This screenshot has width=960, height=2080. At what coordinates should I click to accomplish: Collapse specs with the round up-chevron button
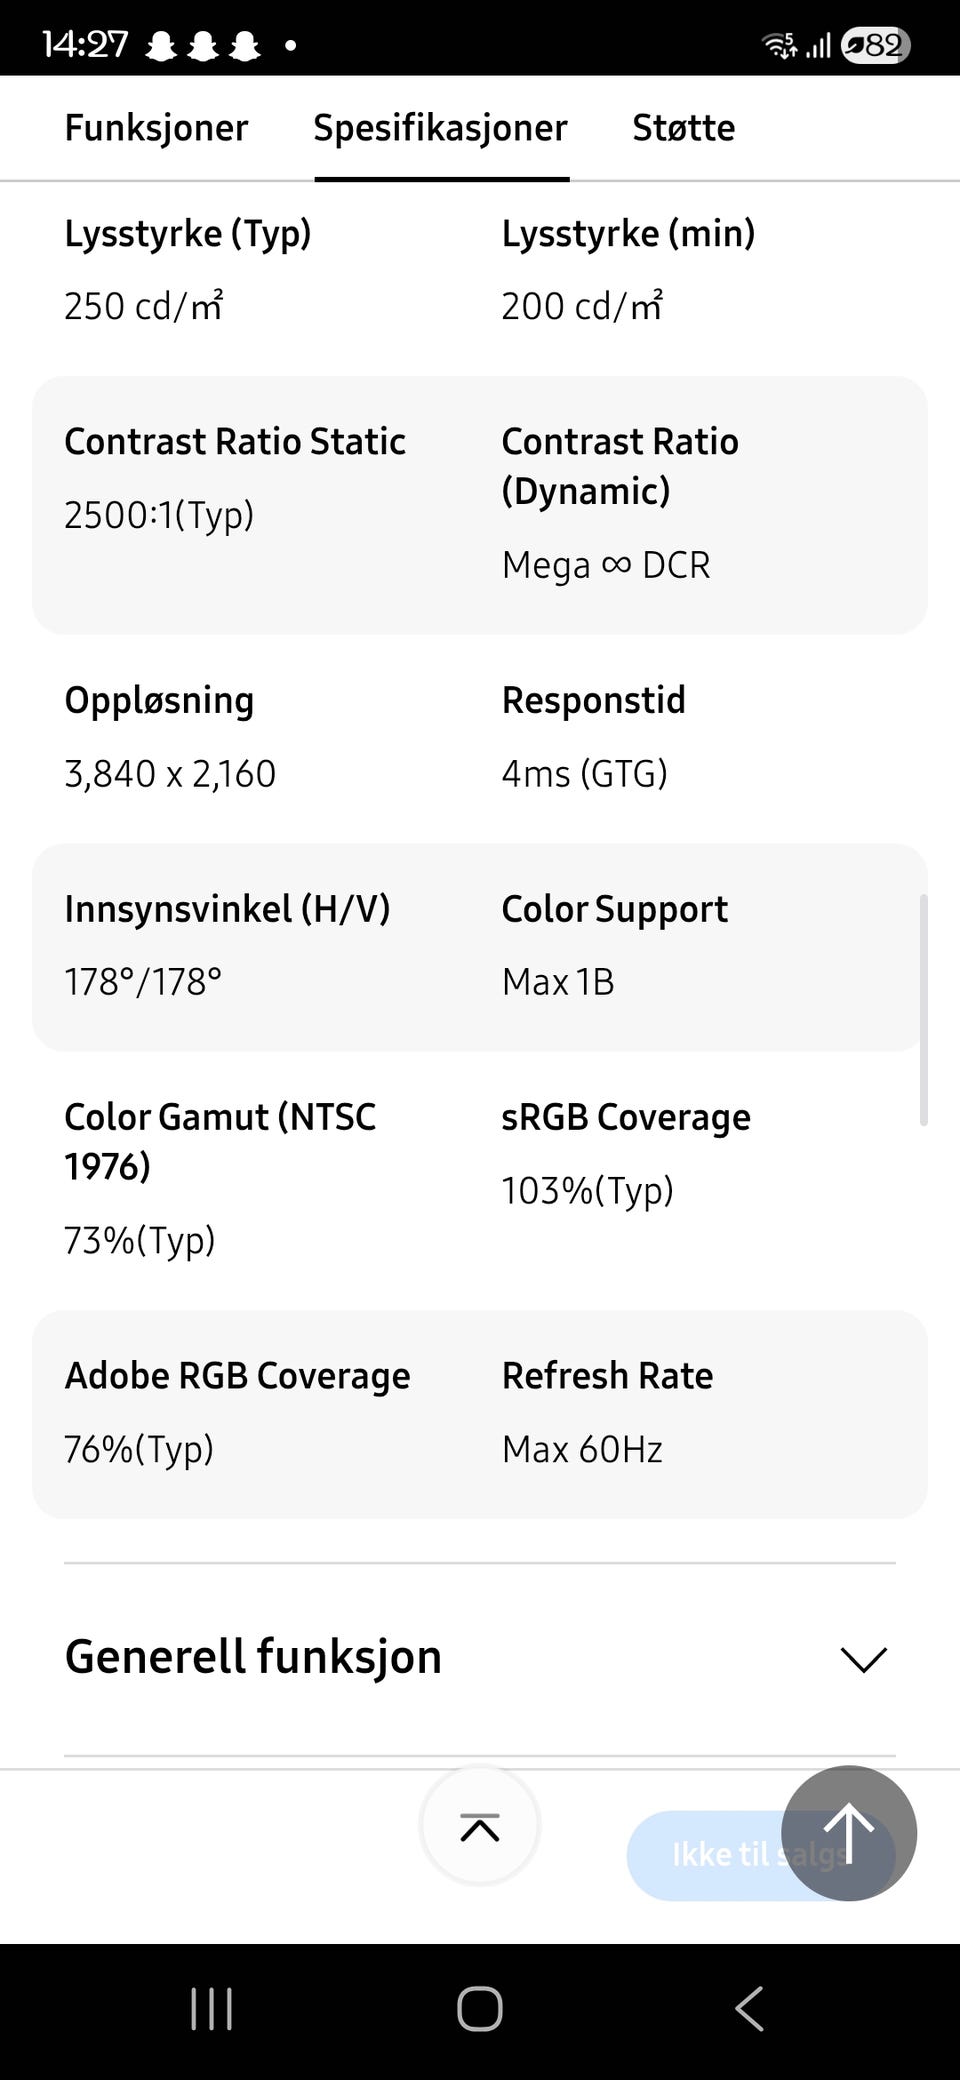480,1826
